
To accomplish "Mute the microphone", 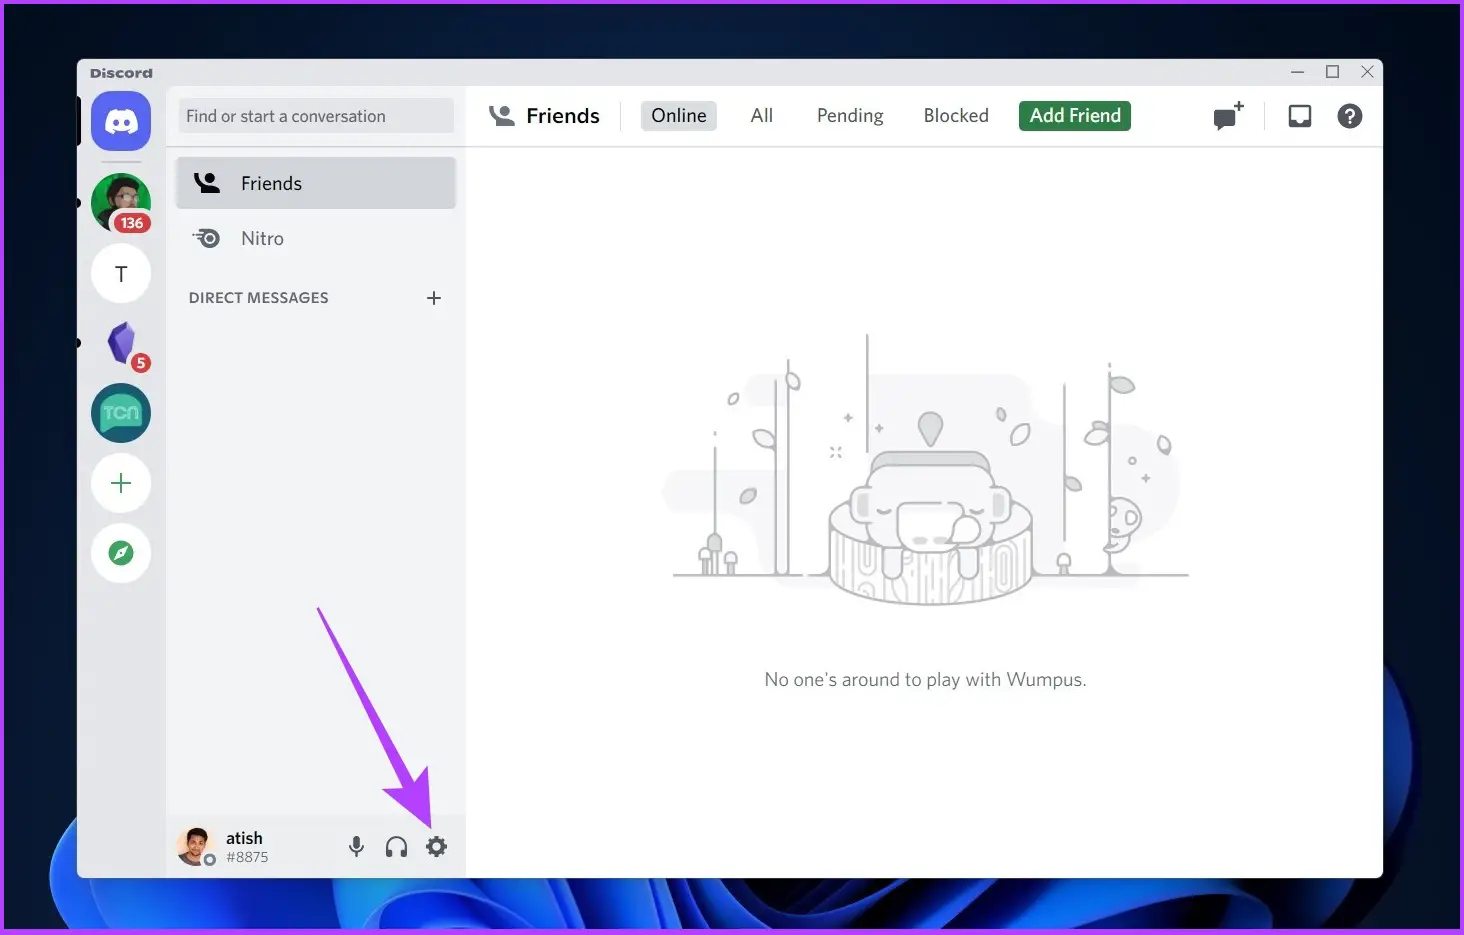I will 356,847.
